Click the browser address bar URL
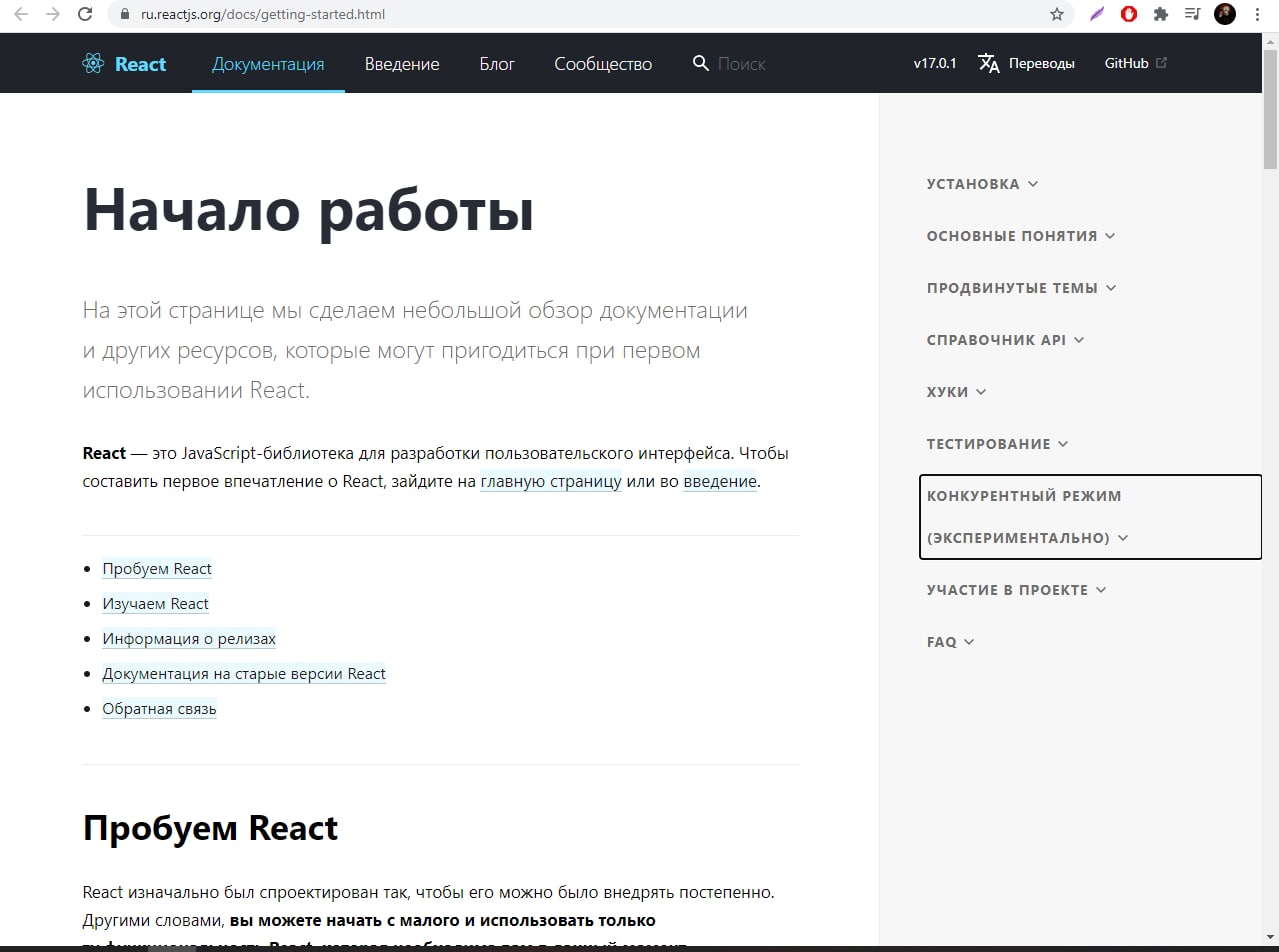Image resolution: width=1279 pixels, height=952 pixels. coord(263,14)
